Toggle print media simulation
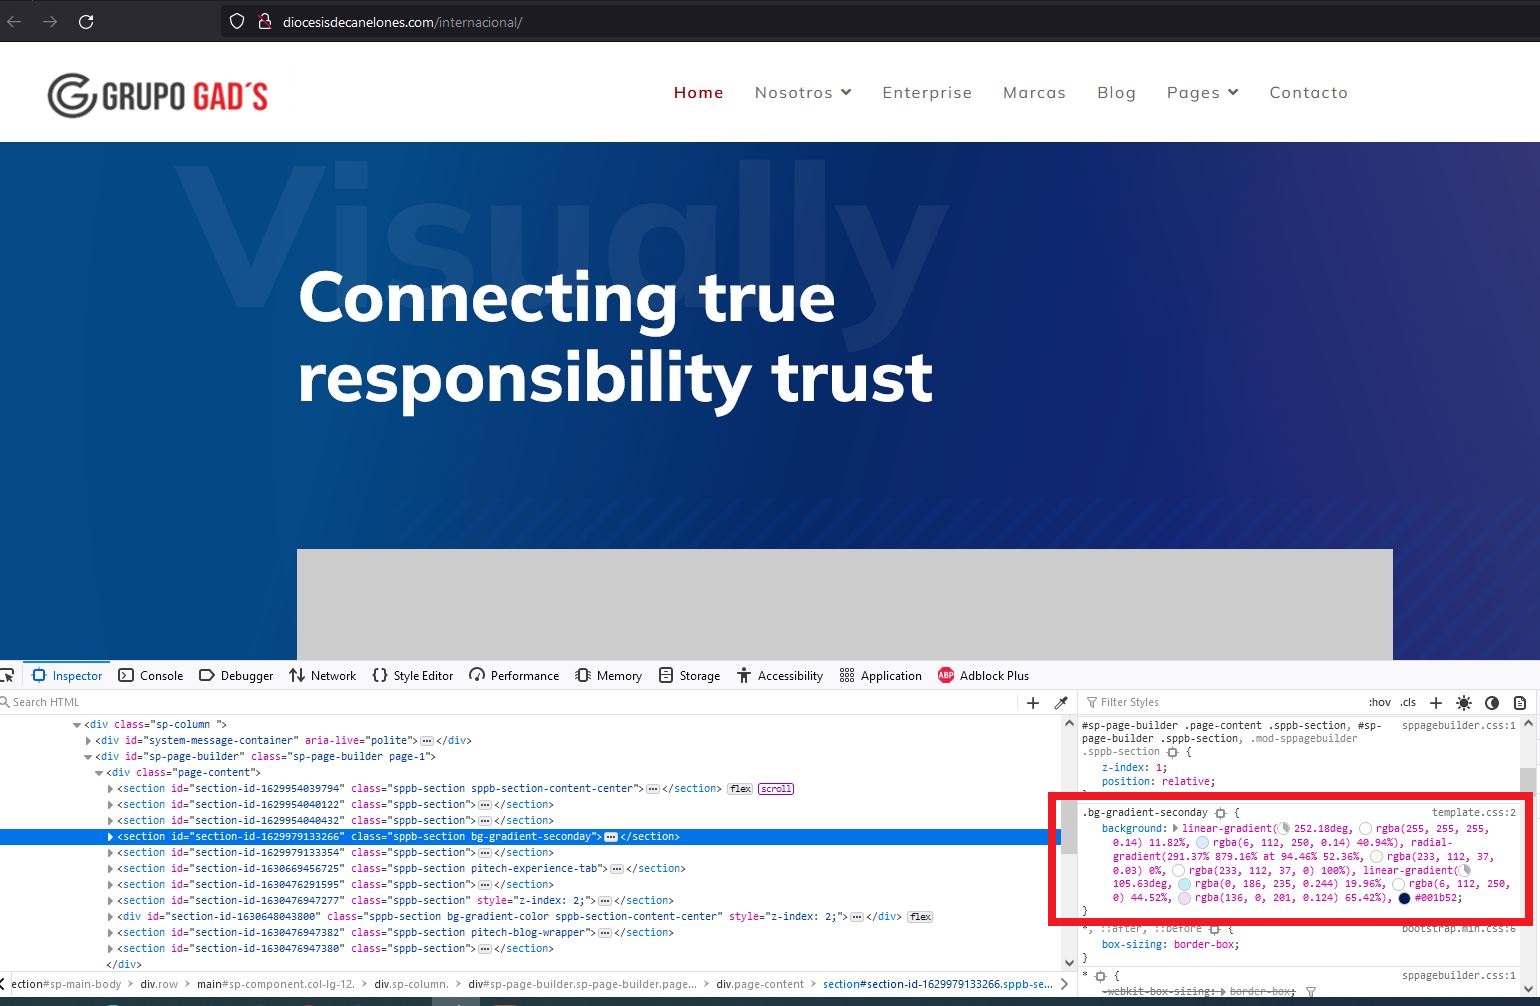Image resolution: width=1540 pixels, height=1006 pixels. click(x=1520, y=702)
